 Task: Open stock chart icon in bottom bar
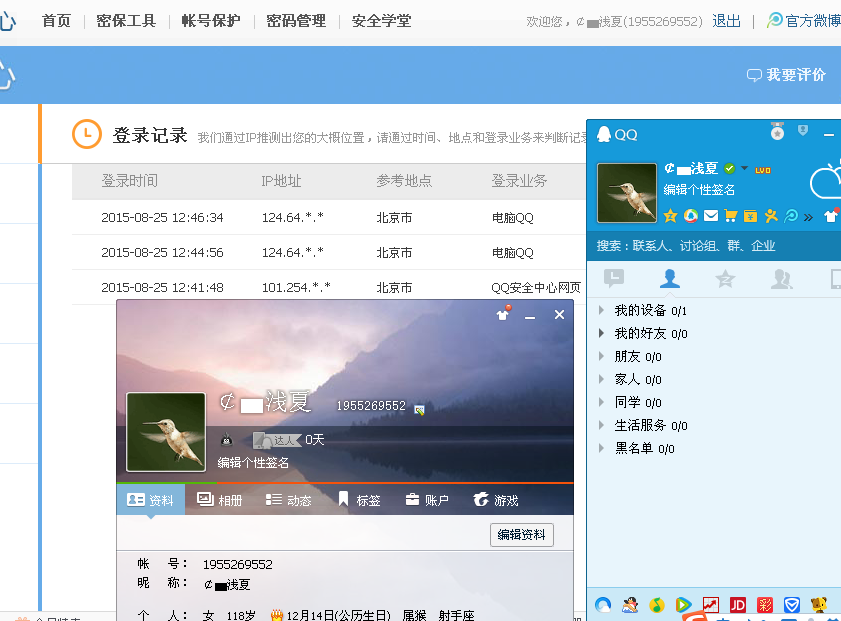click(711, 605)
